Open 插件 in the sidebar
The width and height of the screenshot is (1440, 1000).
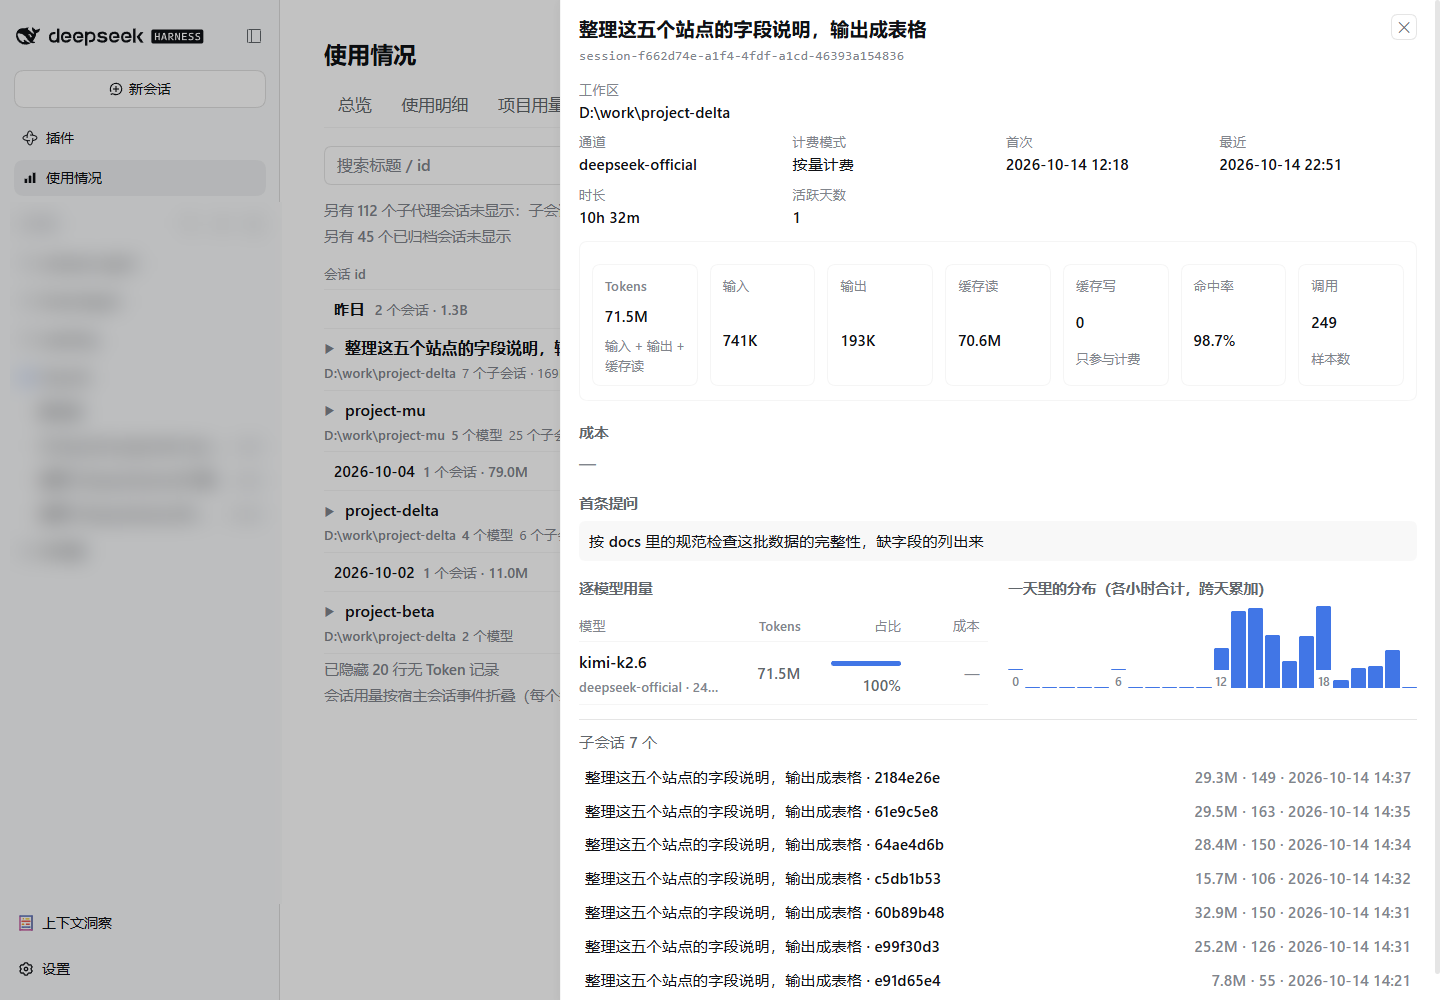[x=140, y=138]
